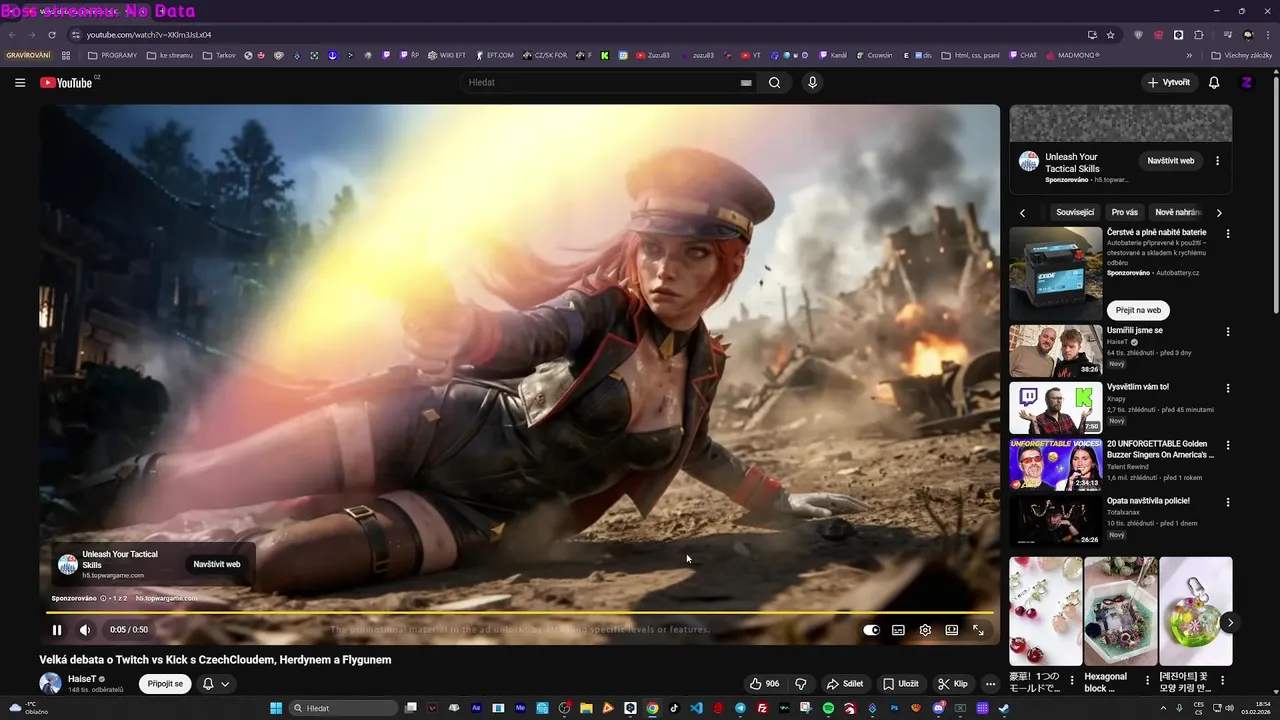Screen dimensions: 1280x720
Task: Open the notifications bell
Action: tap(1214, 82)
